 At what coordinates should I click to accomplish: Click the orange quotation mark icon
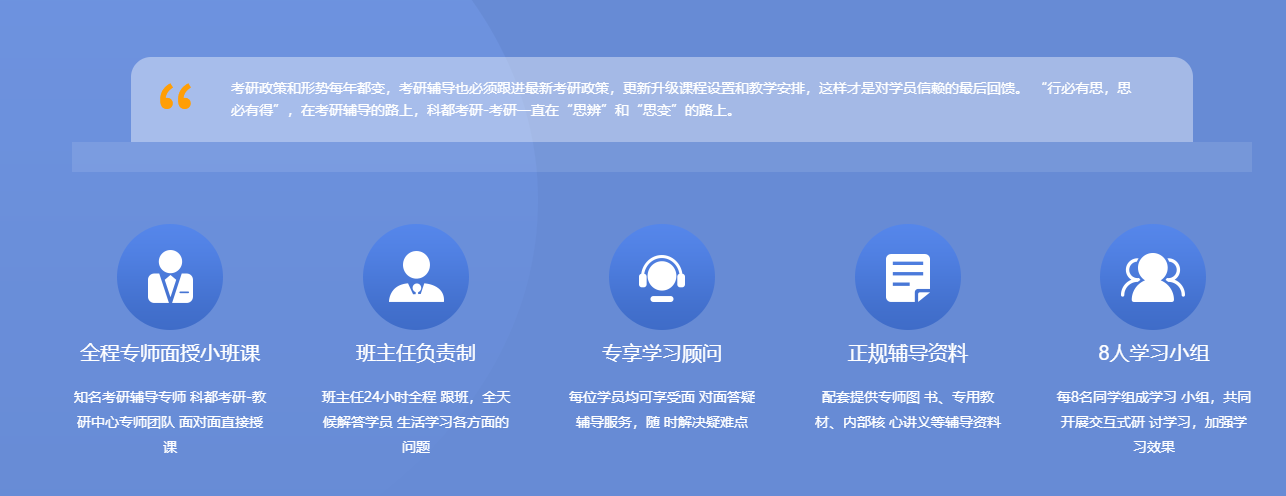tap(175, 97)
